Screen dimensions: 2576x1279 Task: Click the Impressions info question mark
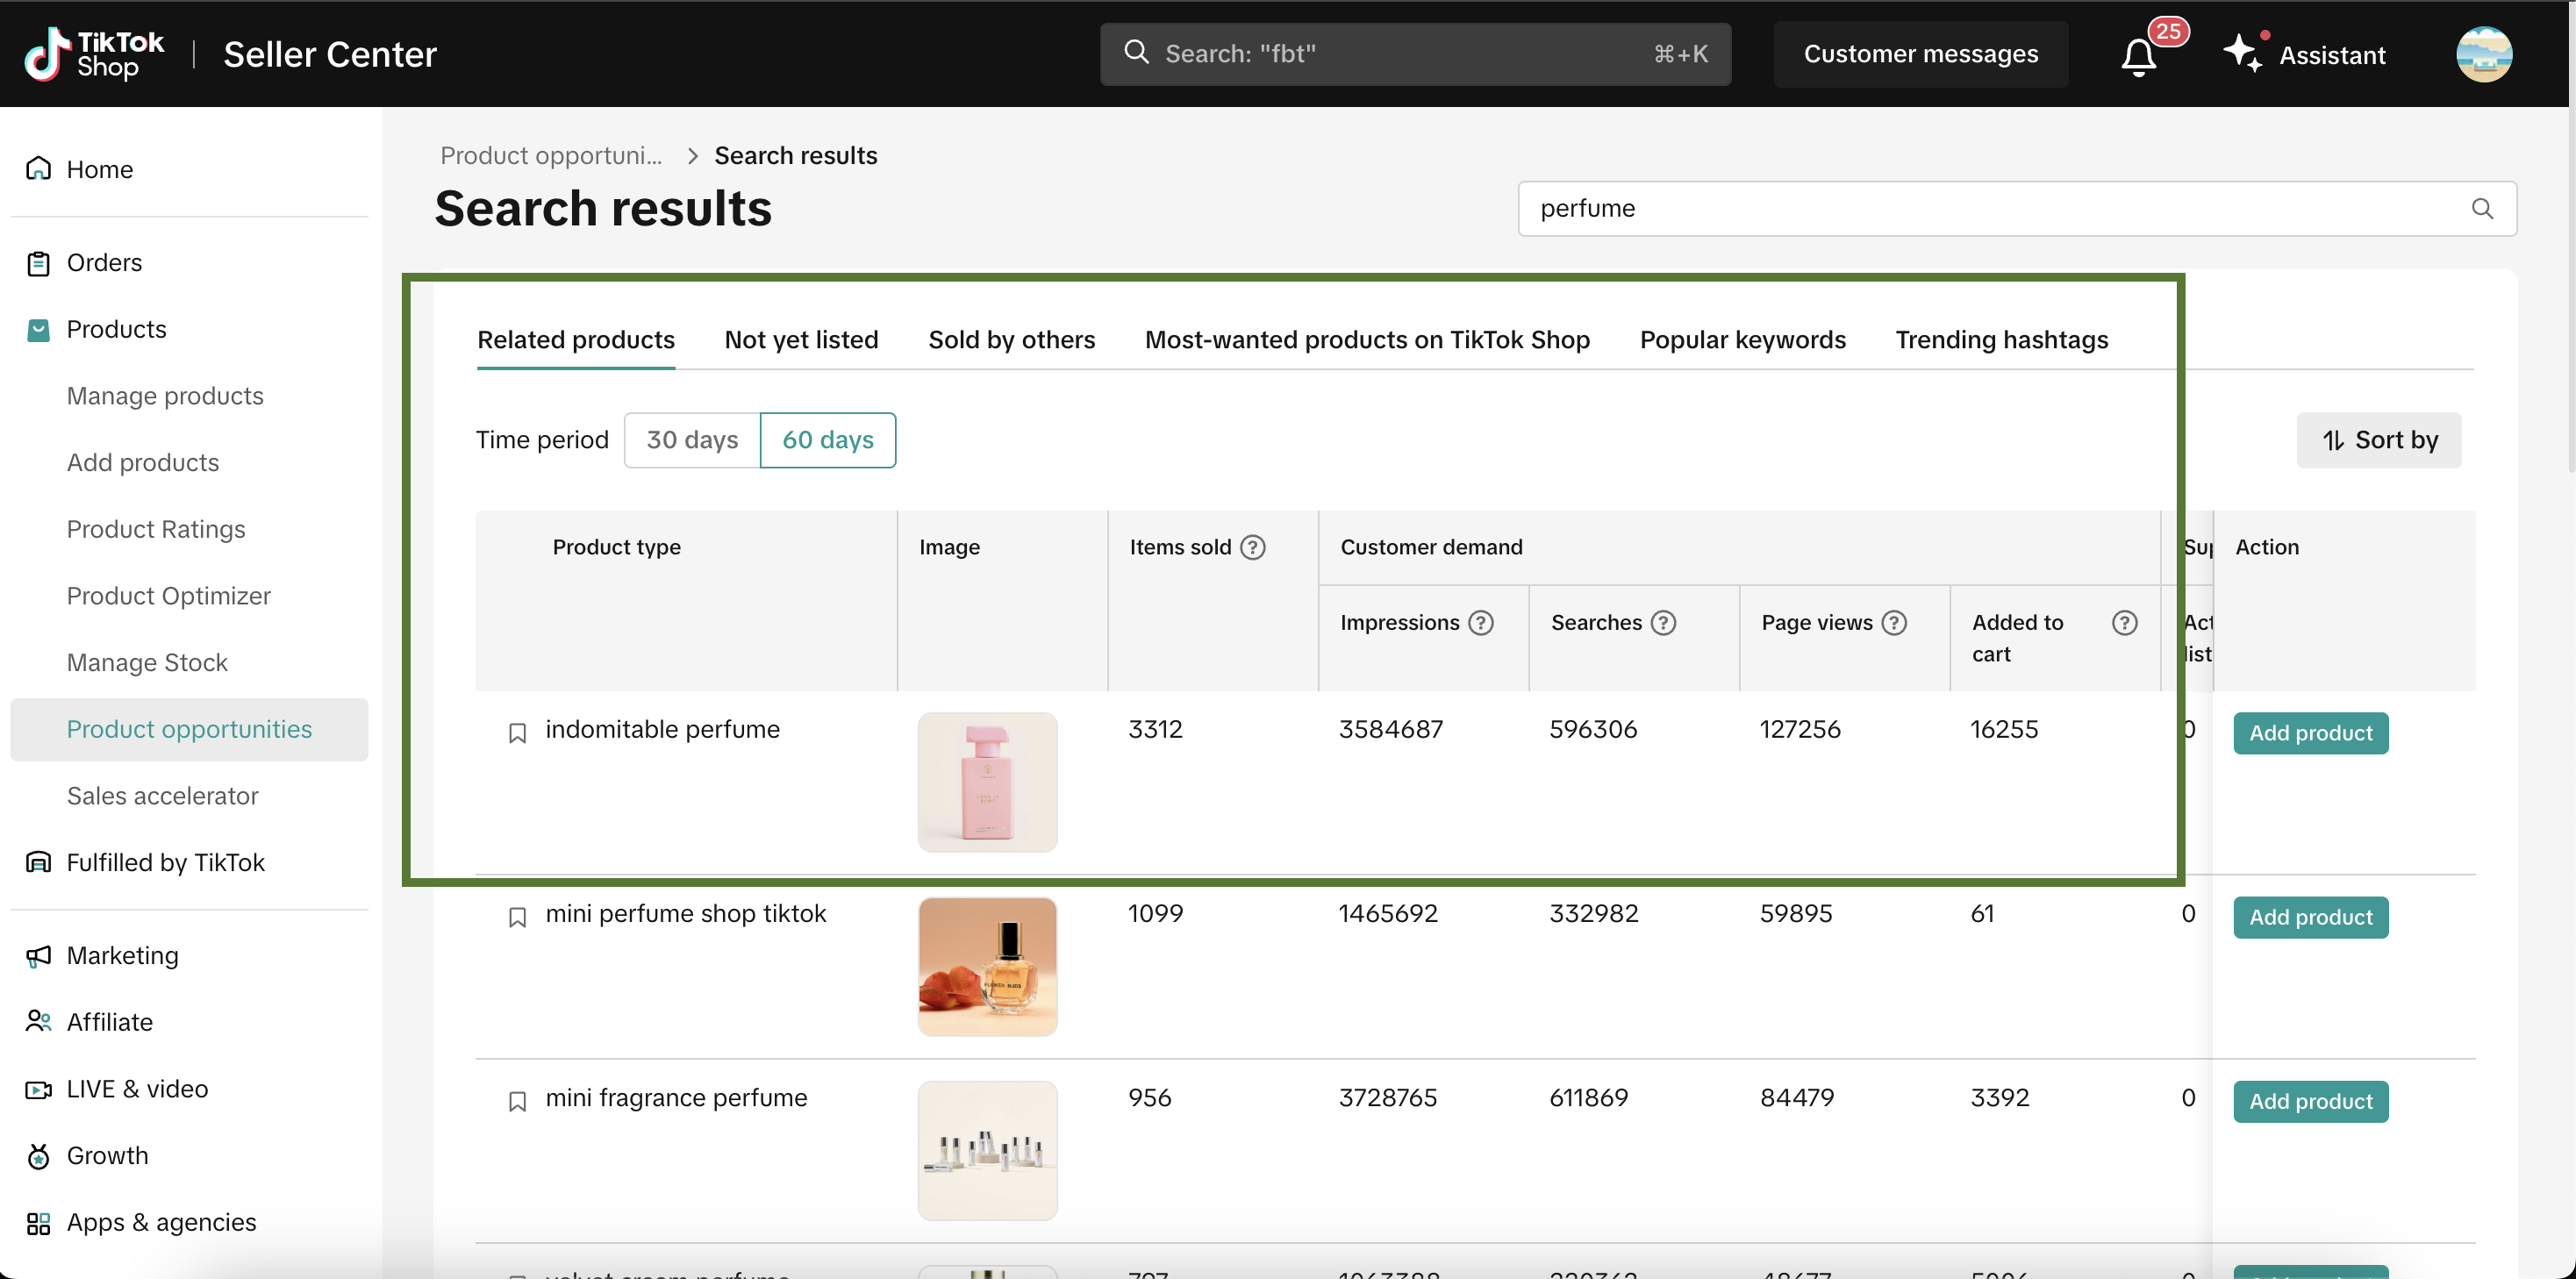tap(1481, 623)
